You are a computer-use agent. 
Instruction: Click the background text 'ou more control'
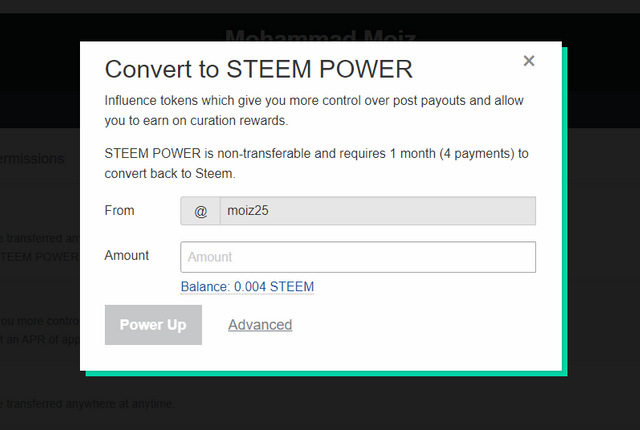40,321
